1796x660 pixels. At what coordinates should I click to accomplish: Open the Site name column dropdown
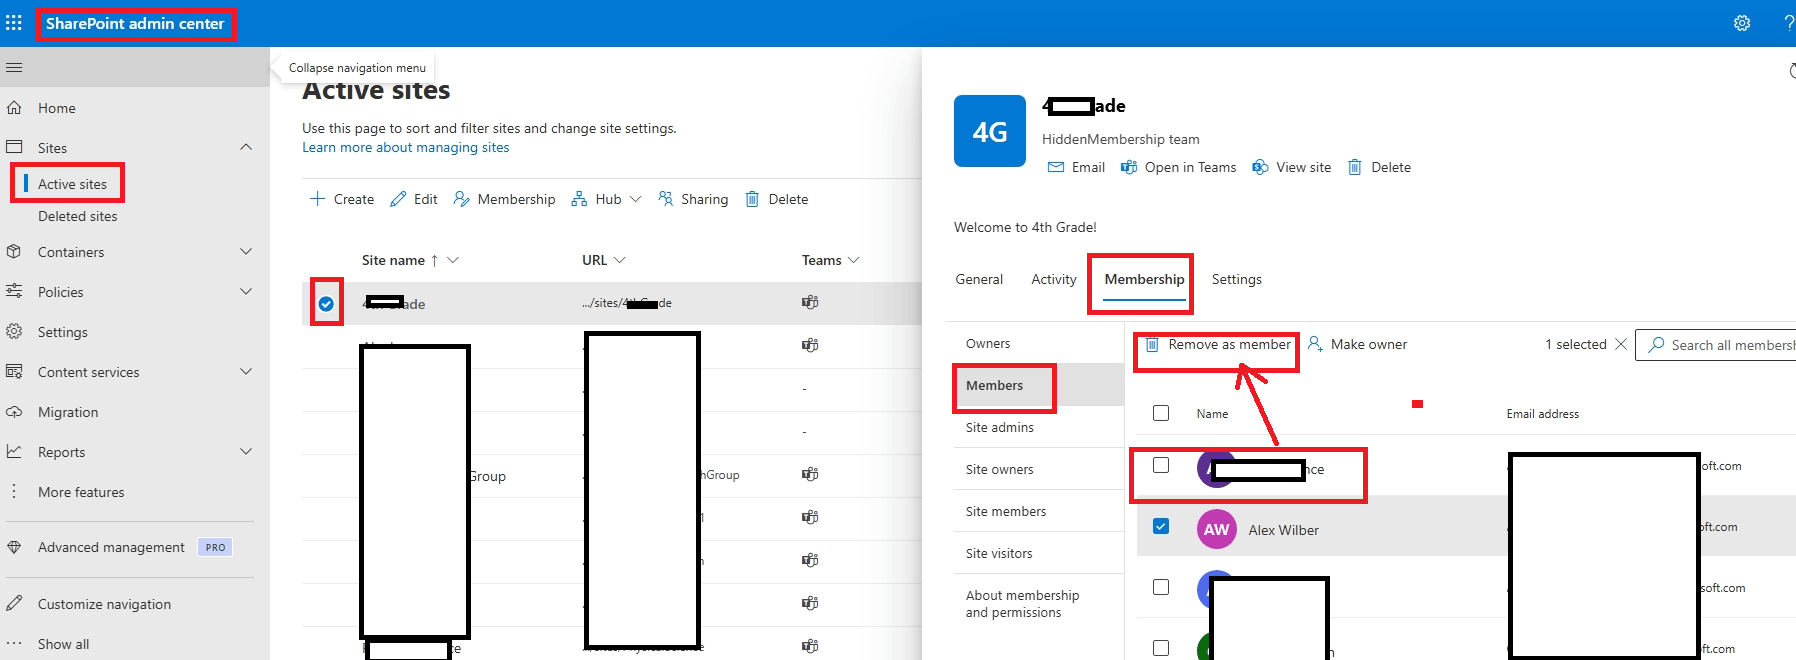[x=453, y=260]
